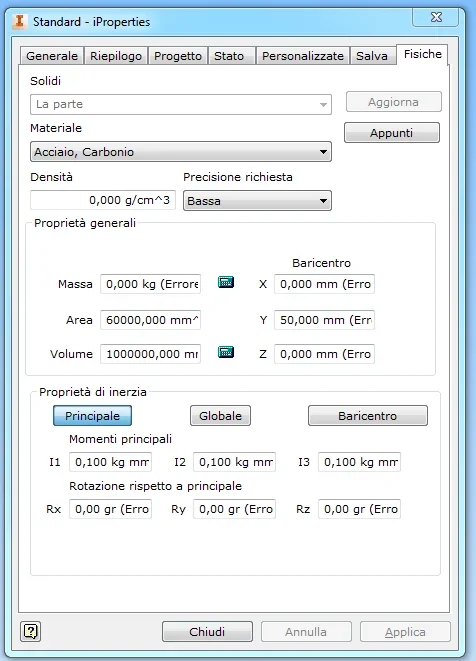Click the Massa value field
This screenshot has width=476, height=661.
pos(151,284)
